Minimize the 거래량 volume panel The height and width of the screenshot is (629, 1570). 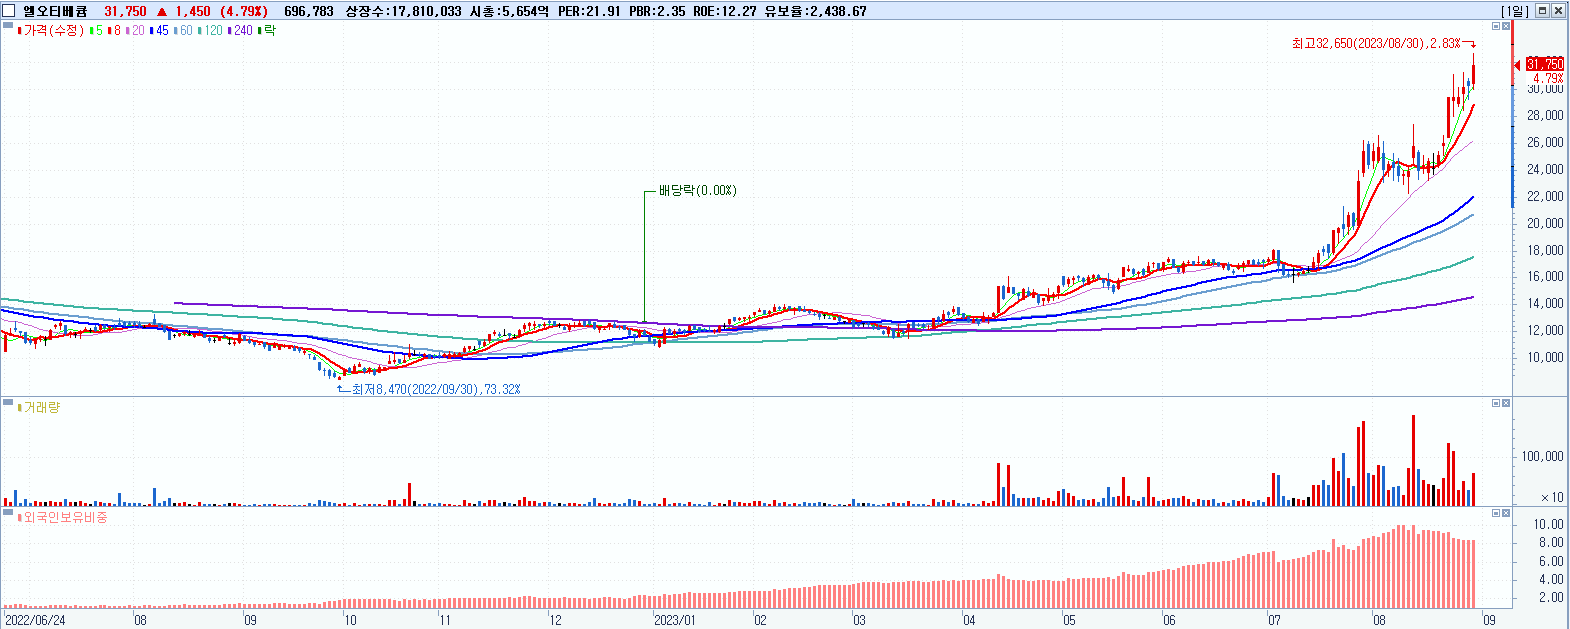1496,403
